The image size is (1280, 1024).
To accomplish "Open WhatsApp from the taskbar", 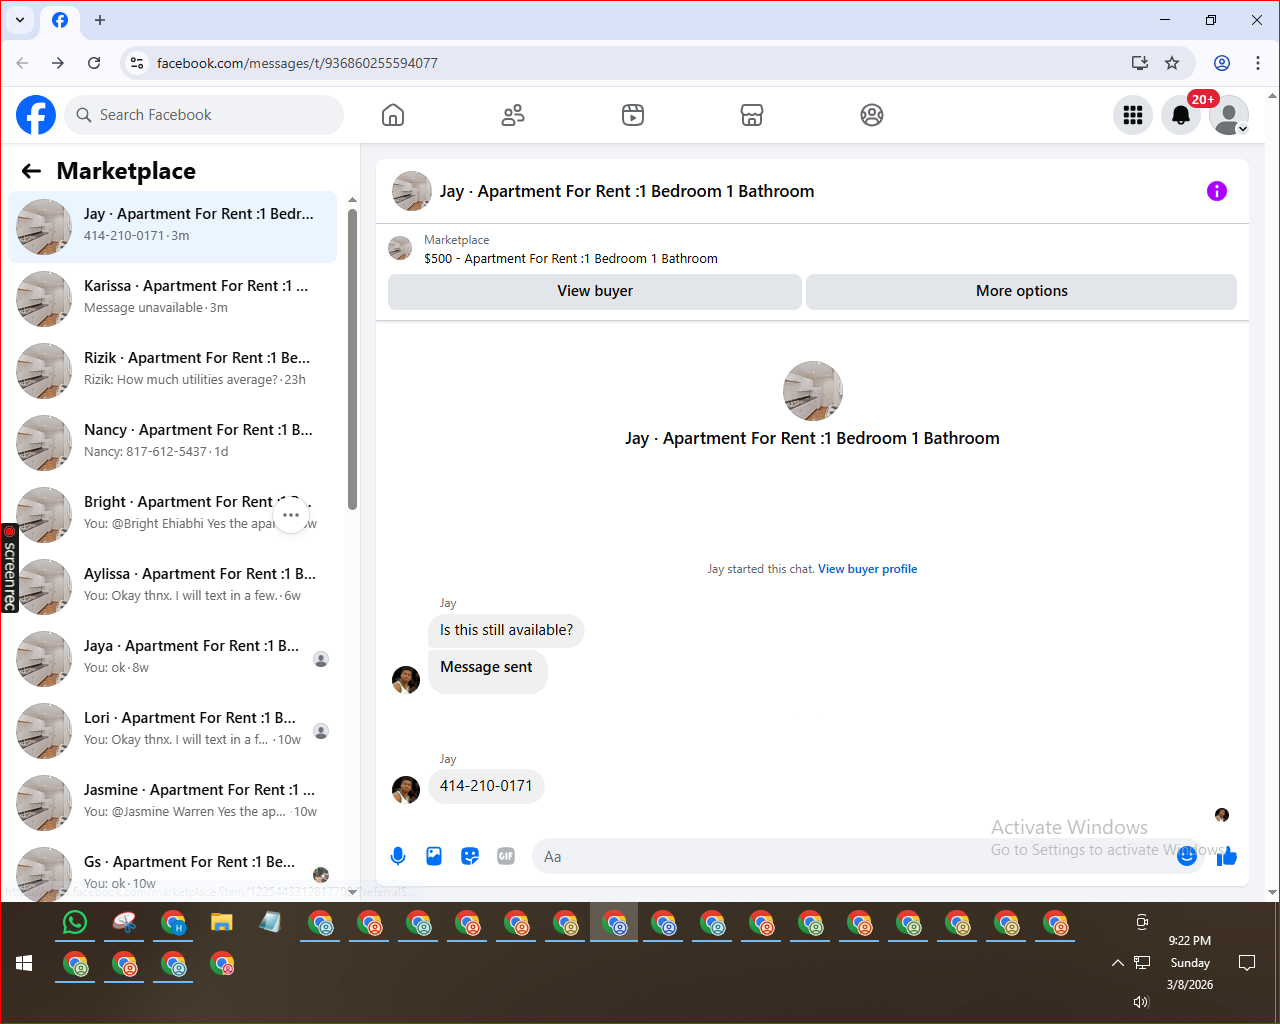I will pos(75,923).
